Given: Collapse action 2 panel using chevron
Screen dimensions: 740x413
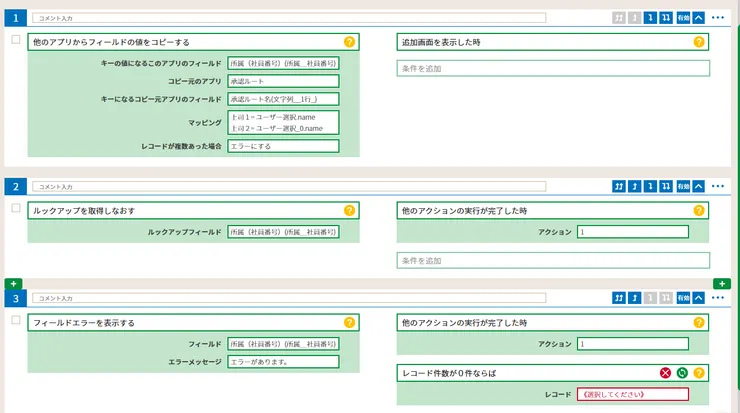Looking at the screenshot, I should [699, 186].
